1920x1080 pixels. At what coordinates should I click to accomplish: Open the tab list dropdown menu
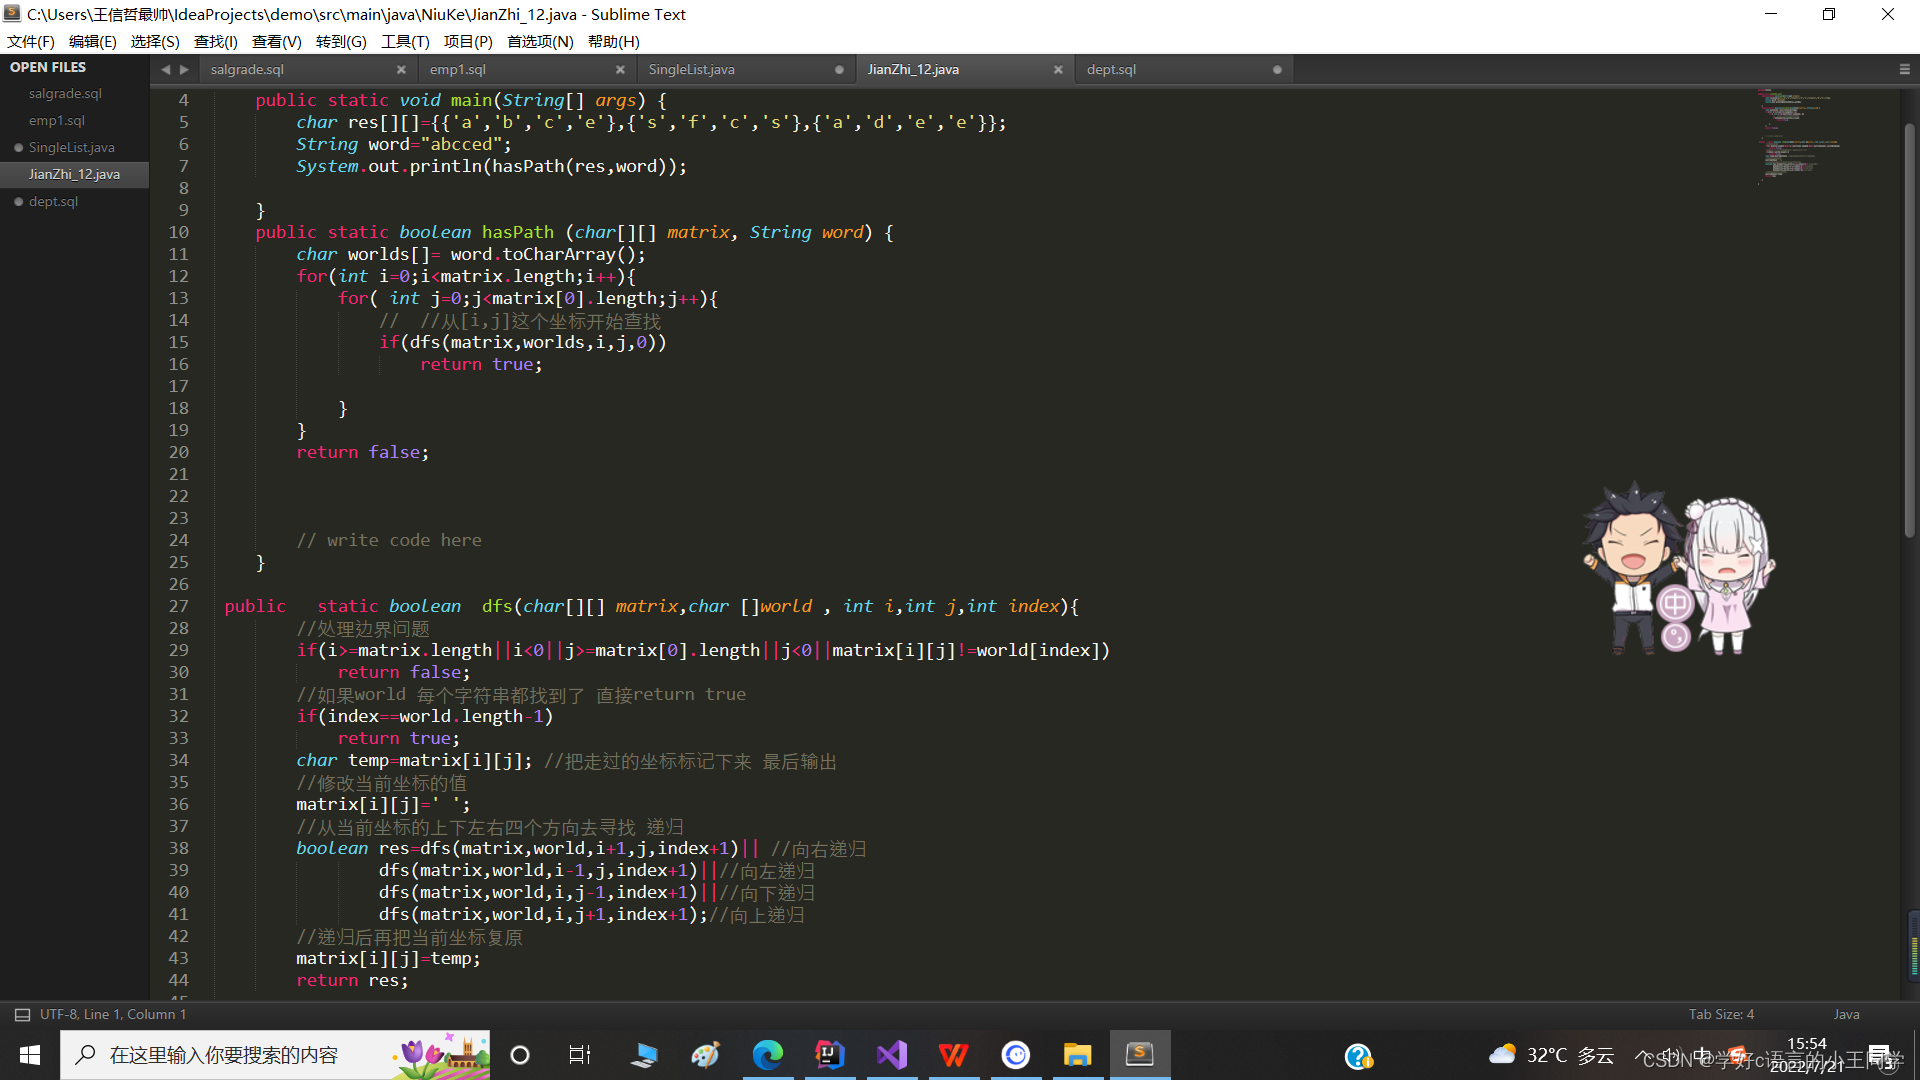click(x=1904, y=70)
